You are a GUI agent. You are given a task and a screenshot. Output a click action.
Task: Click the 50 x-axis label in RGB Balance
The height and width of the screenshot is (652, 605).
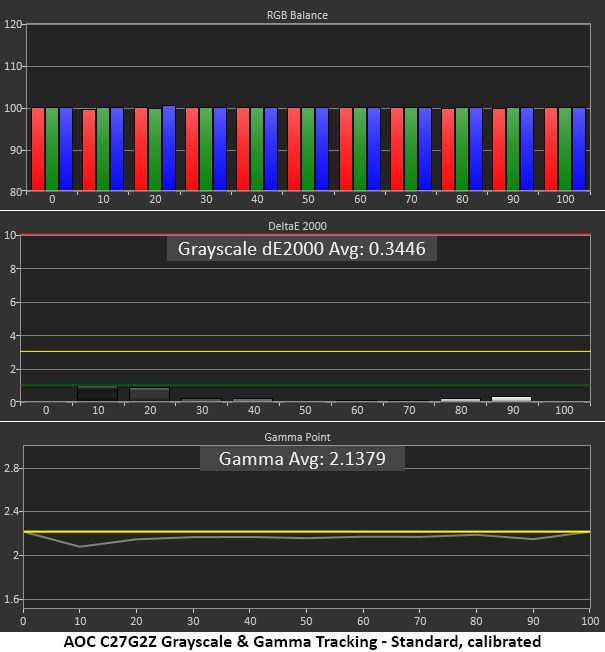pyautogui.click(x=308, y=199)
